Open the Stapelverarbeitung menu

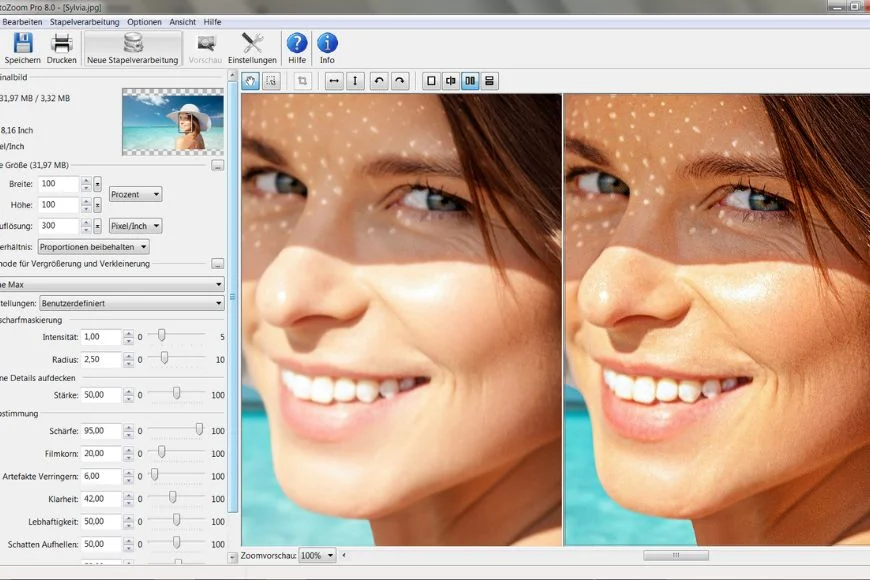[85, 21]
